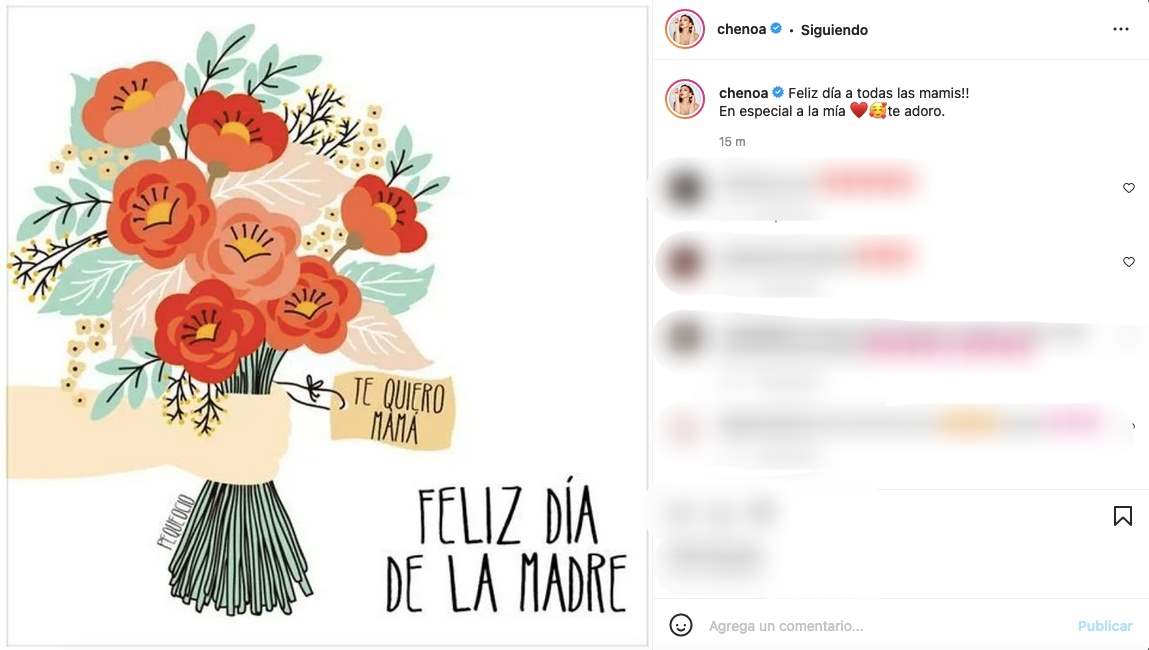Click the third blurred commenter avatar
Screen dimensions: 1149x650
[684, 339]
